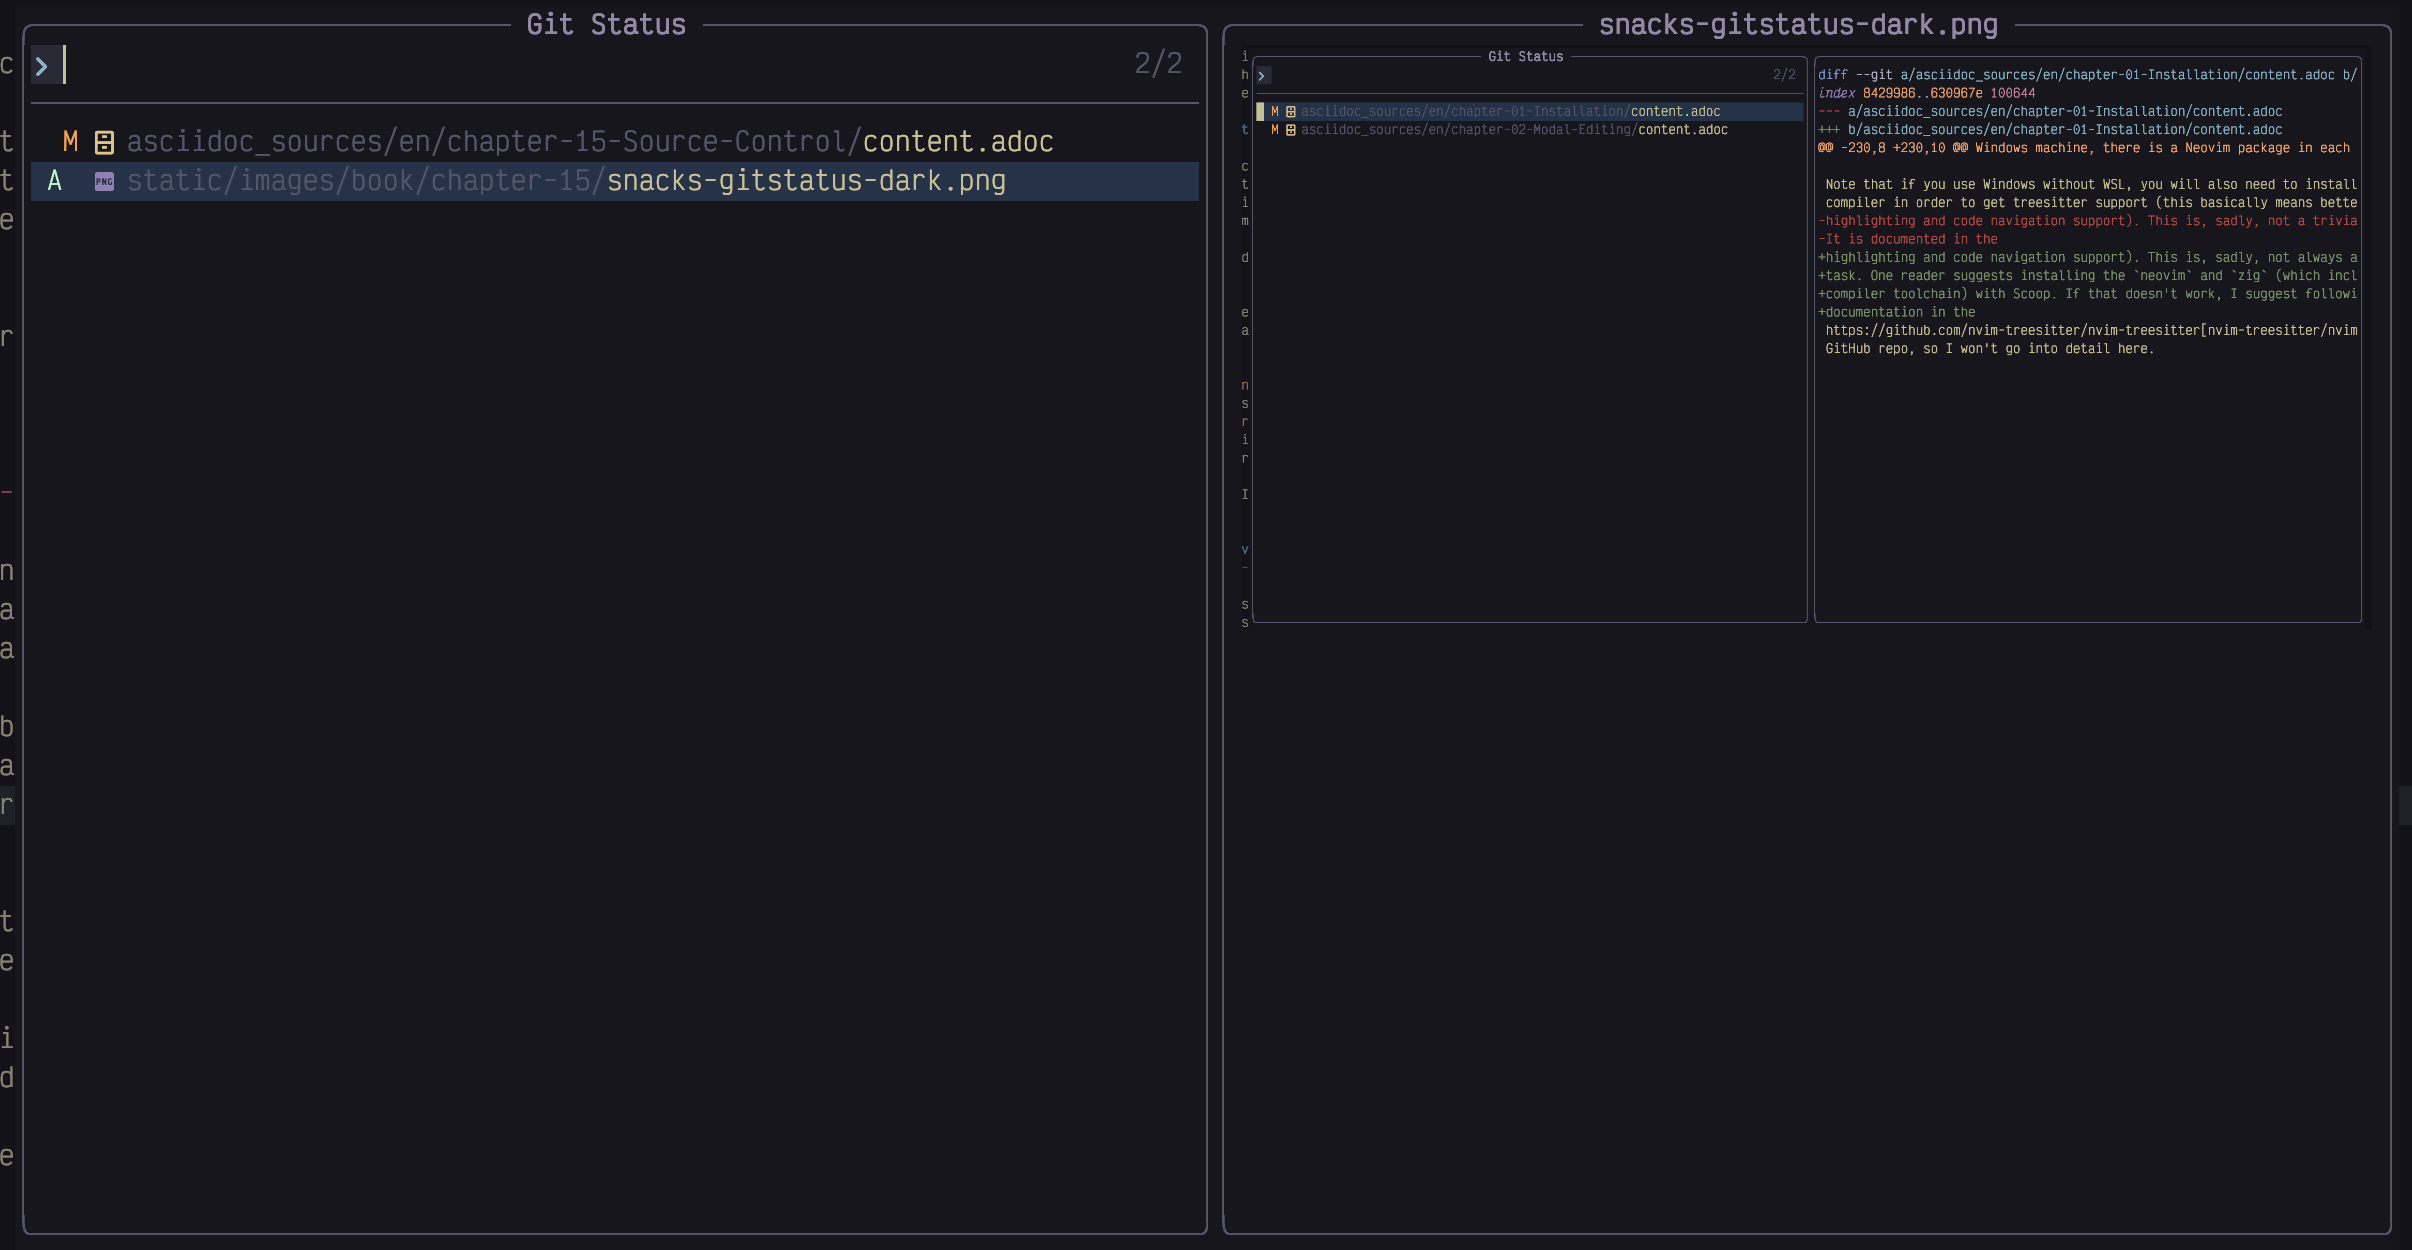Select the chapter-15-Source-Control content.adoc entry

[x=590, y=142]
